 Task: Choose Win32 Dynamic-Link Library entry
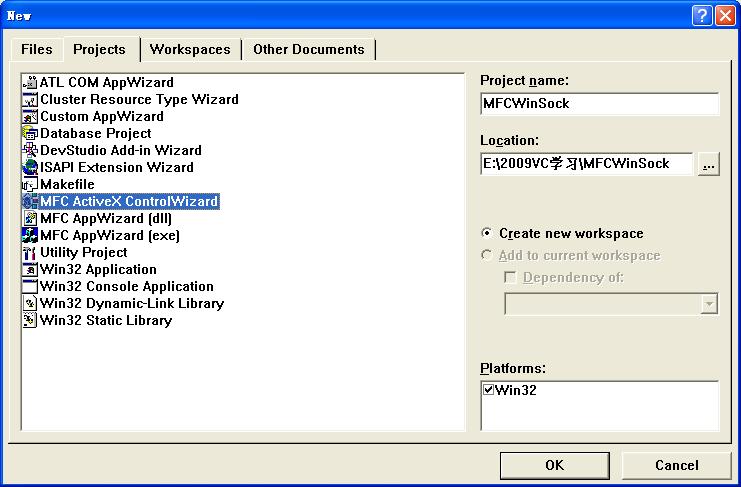tap(132, 303)
